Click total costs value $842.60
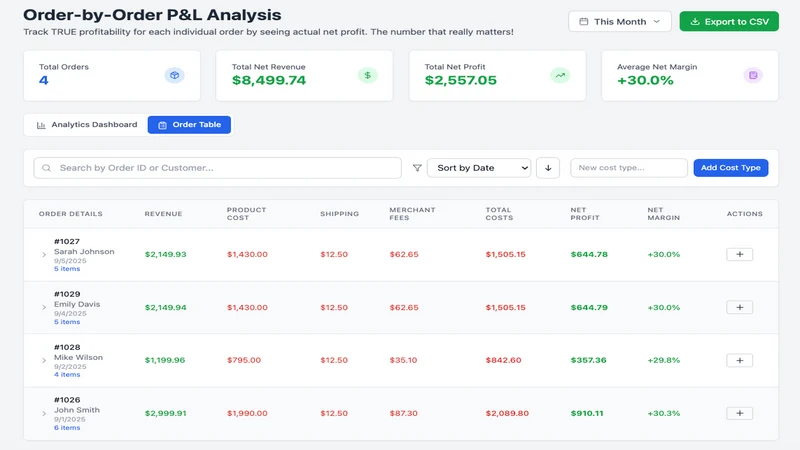 click(503, 360)
